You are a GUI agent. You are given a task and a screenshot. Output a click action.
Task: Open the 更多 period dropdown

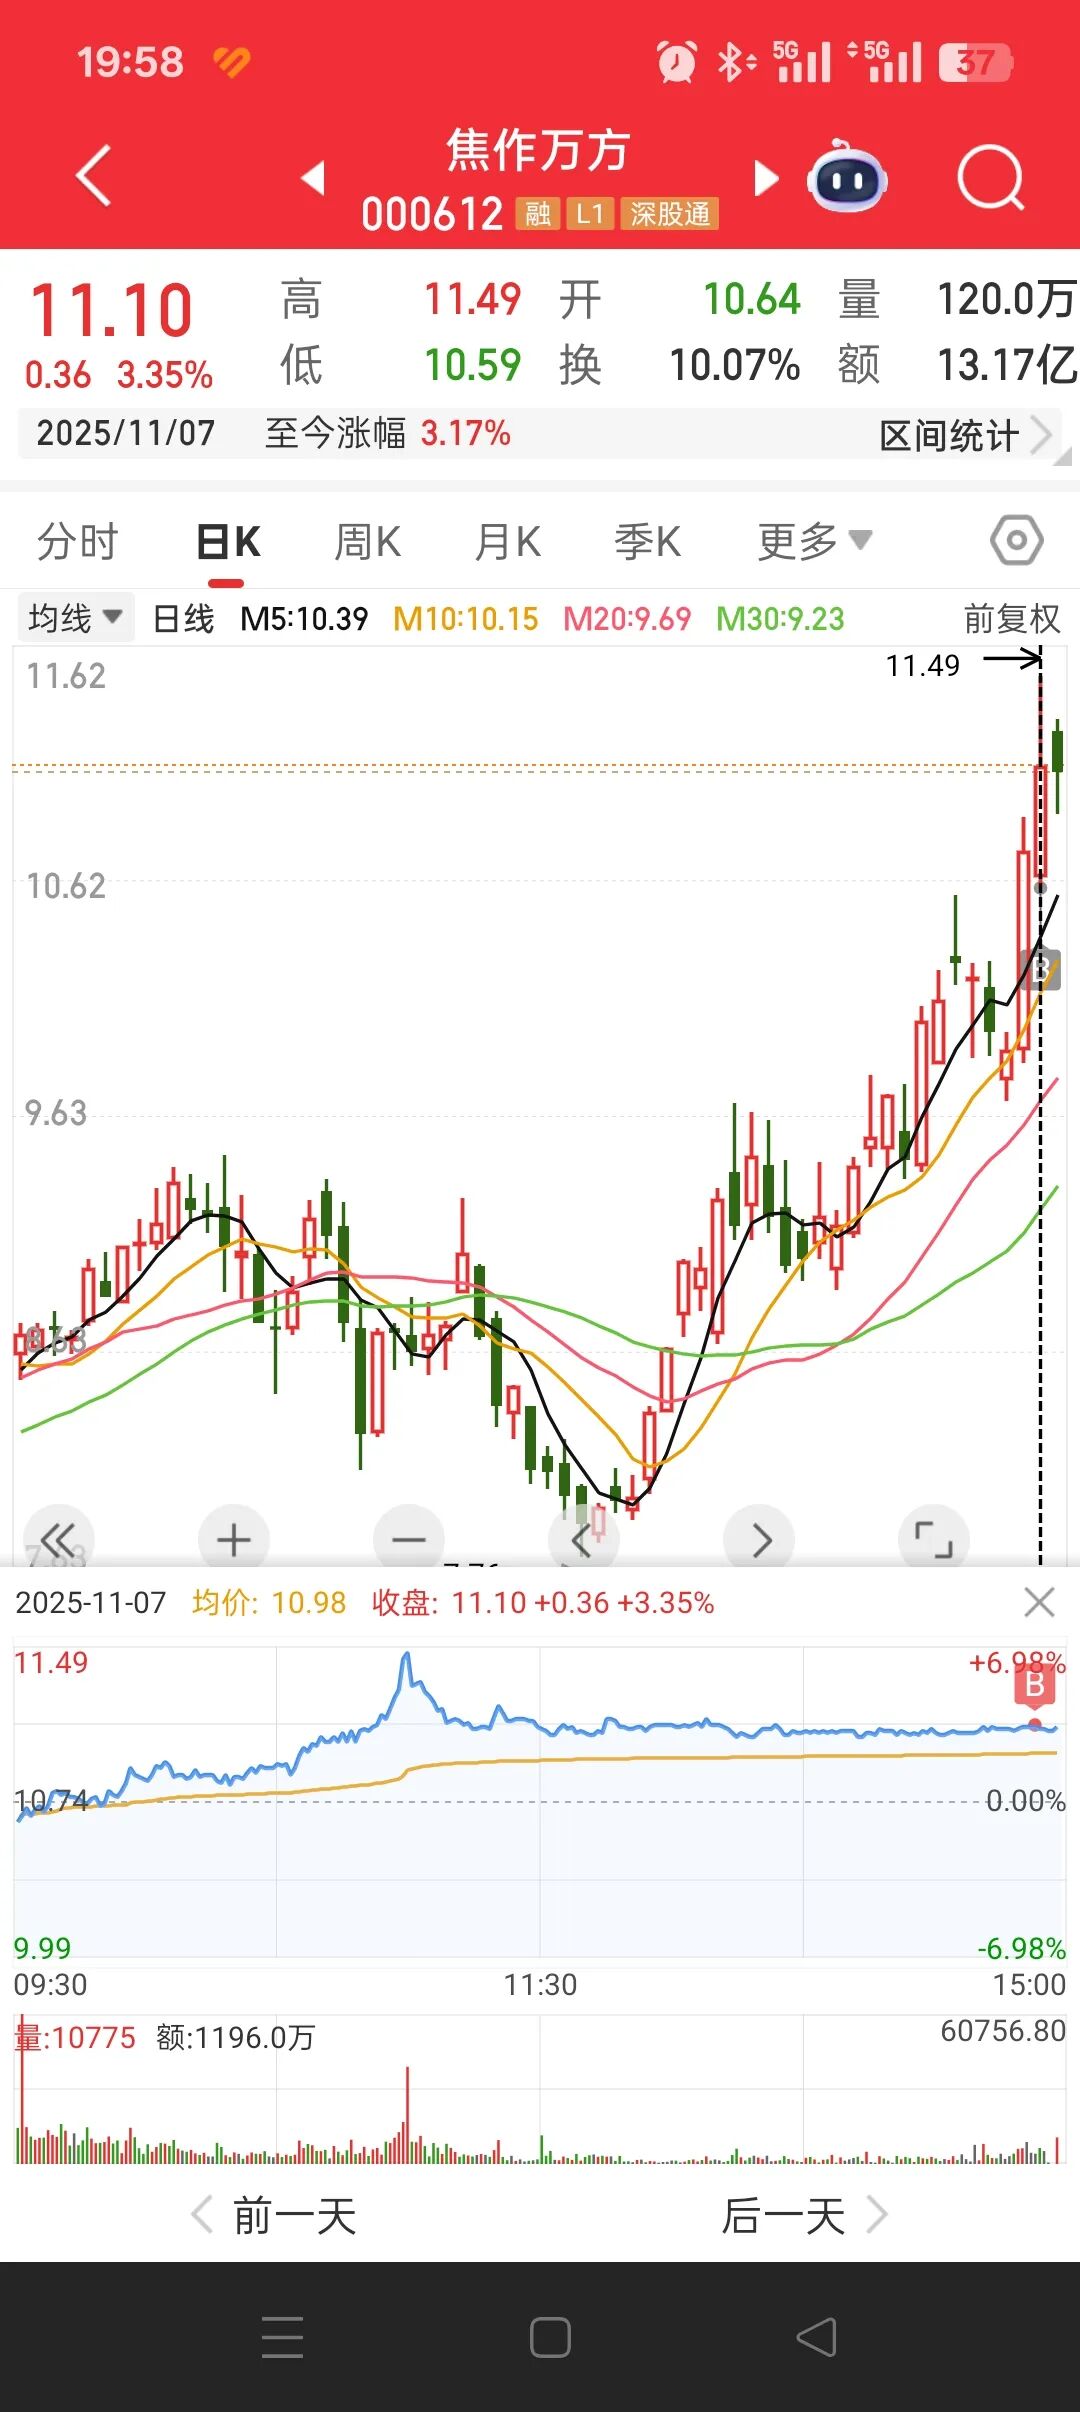coord(814,541)
